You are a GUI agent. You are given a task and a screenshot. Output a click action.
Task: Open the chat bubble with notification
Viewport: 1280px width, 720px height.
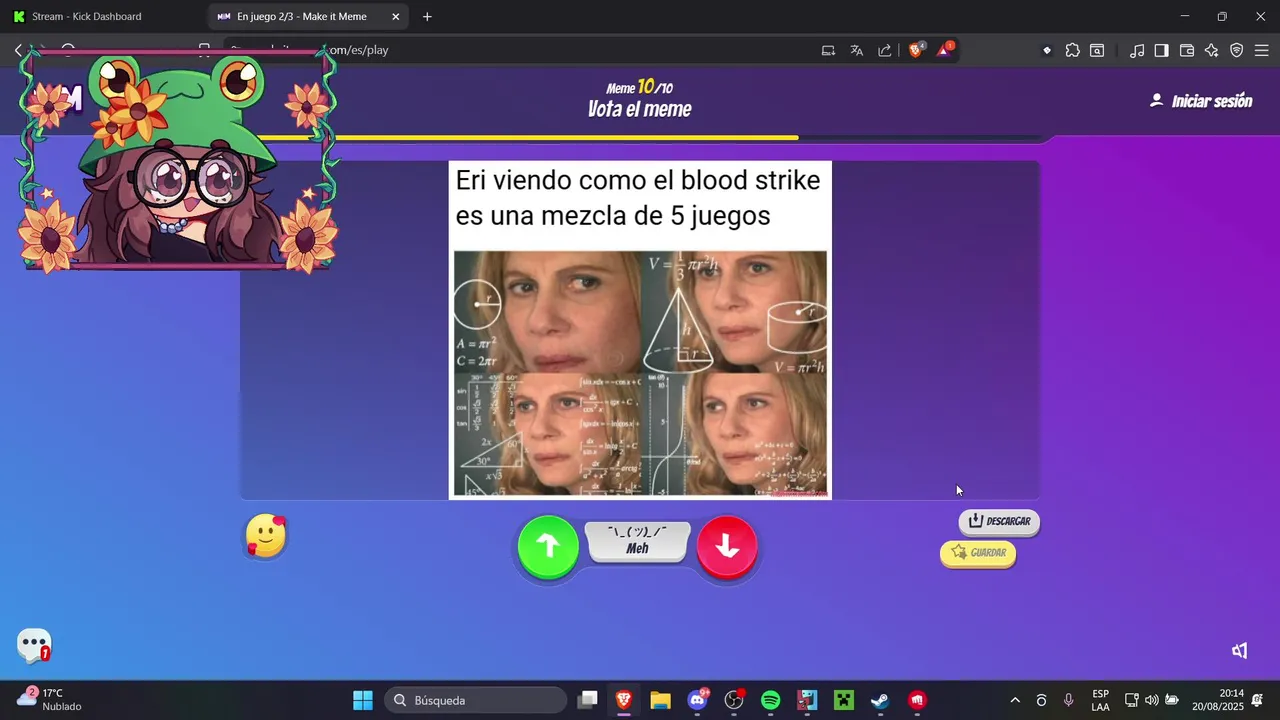coord(34,646)
